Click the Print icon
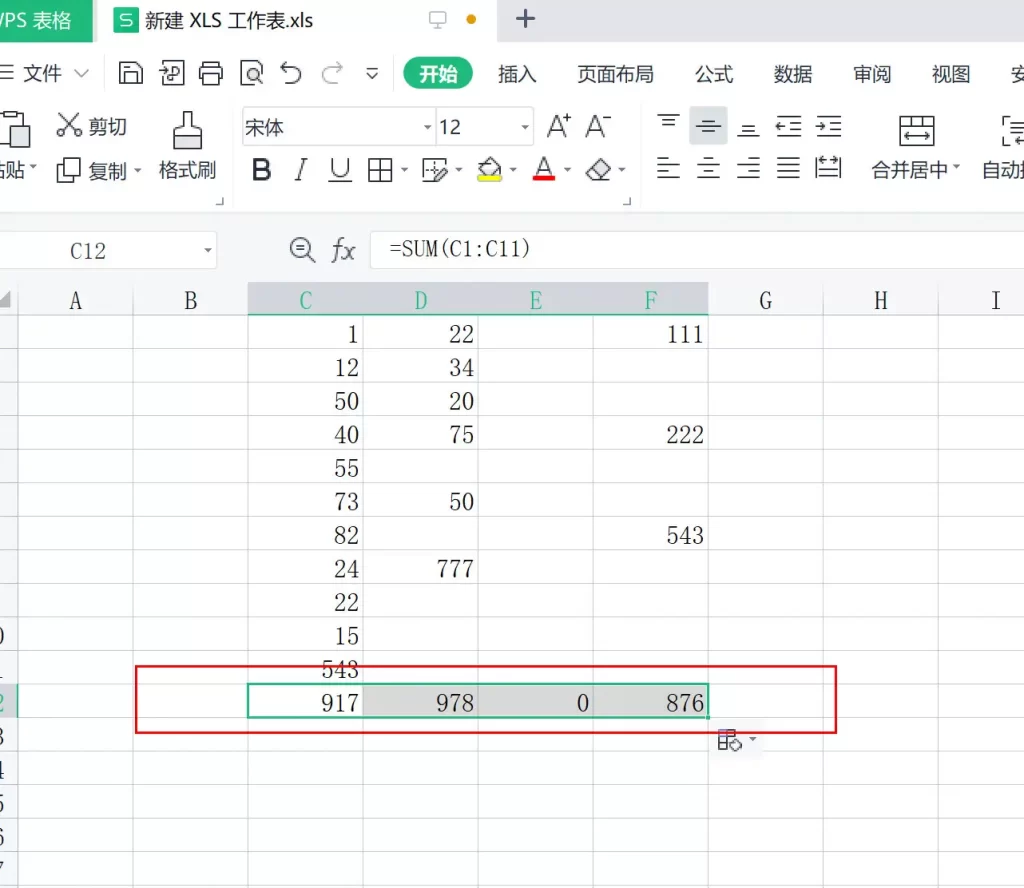This screenshot has width=1024, height=888. pos(210,73)
